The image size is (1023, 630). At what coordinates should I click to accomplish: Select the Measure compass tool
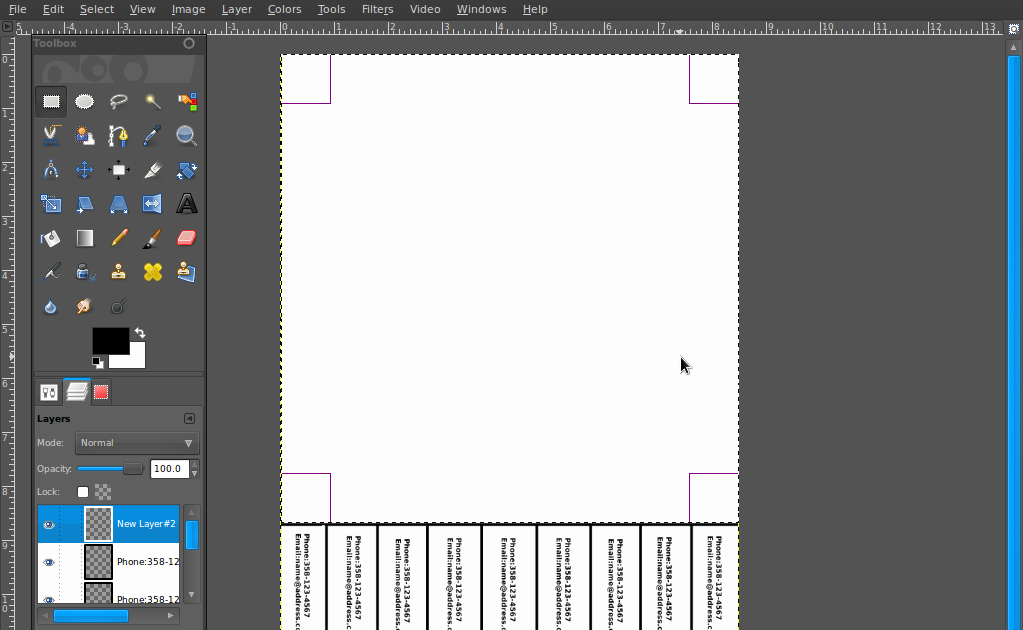[51, 170]
